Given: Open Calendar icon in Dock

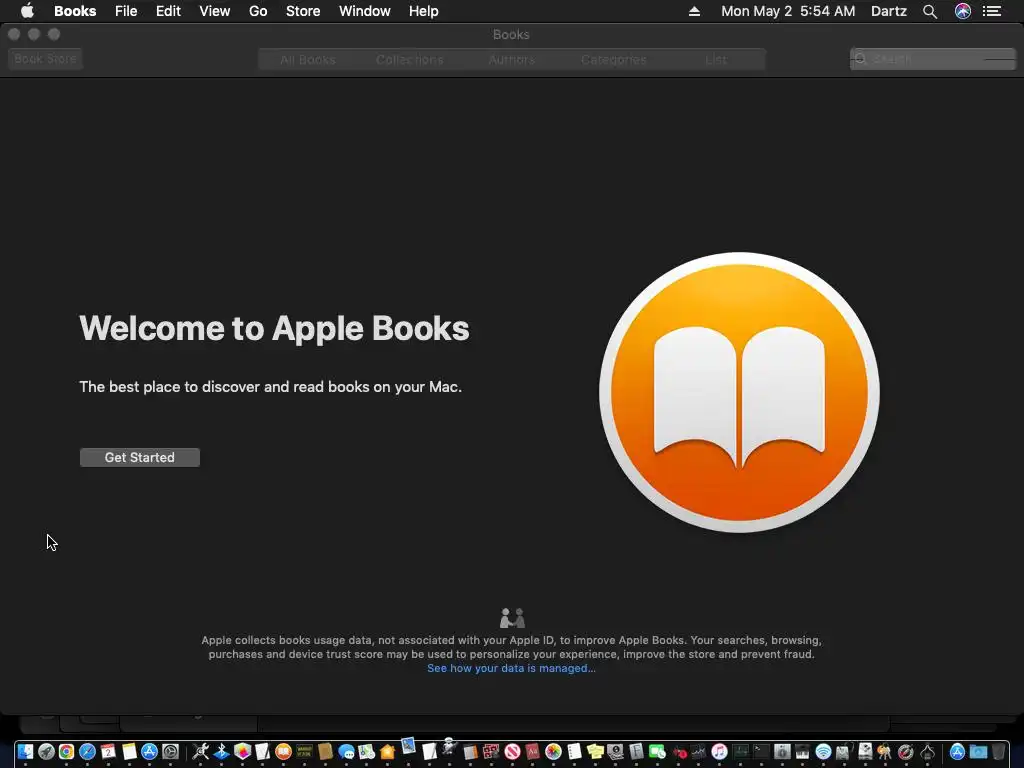Looking at the screenshot, I should coord(108,752).
